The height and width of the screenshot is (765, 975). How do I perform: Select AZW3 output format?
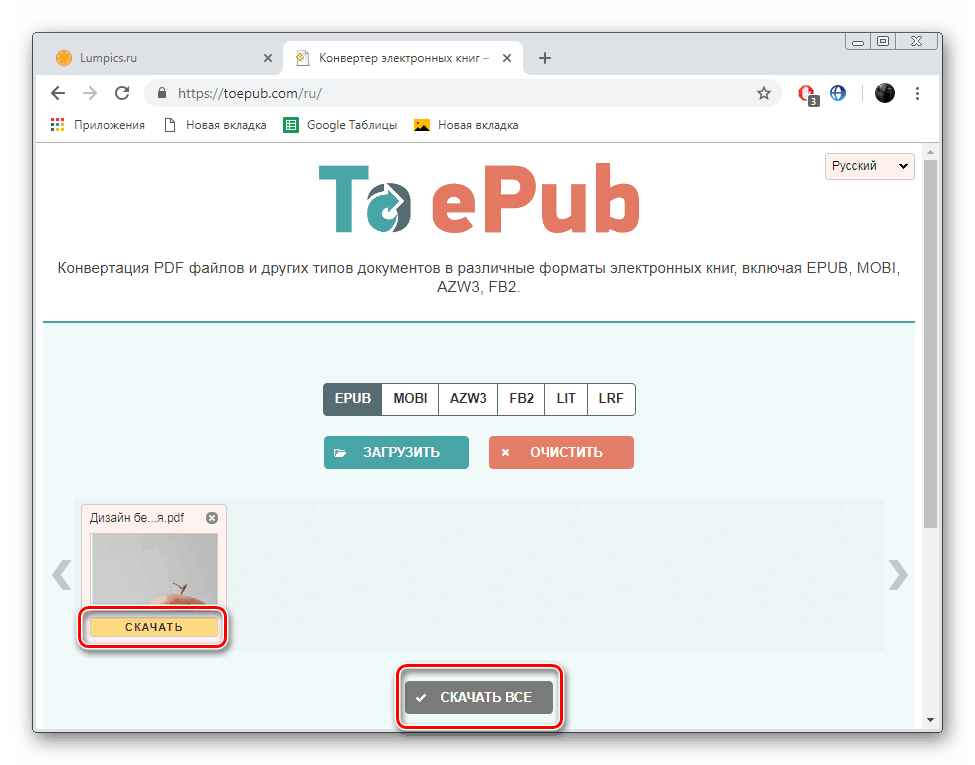pyautogui.click(x=468, y=399)
